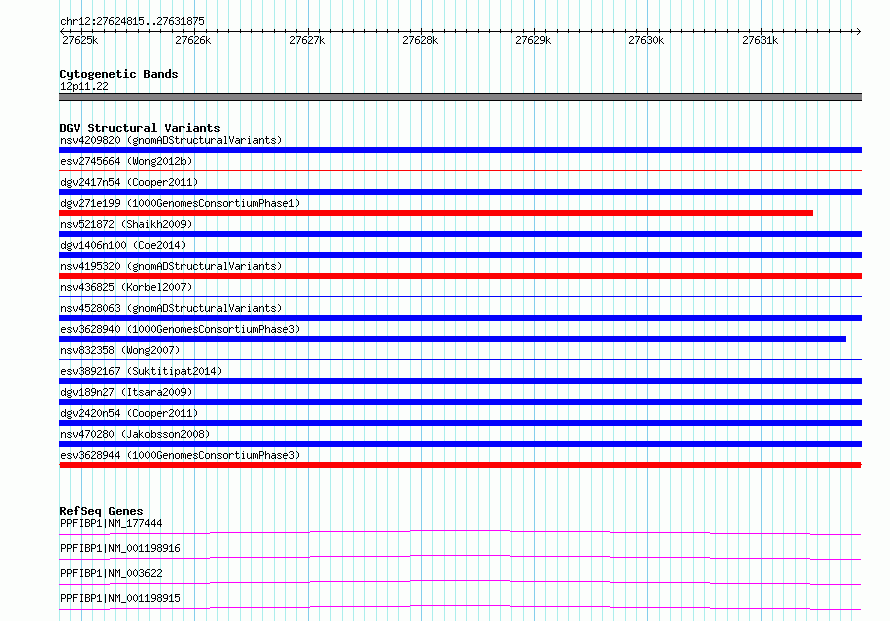Click the thin red line of esv2745664
The image size is (890, 621).
(460, 170)
